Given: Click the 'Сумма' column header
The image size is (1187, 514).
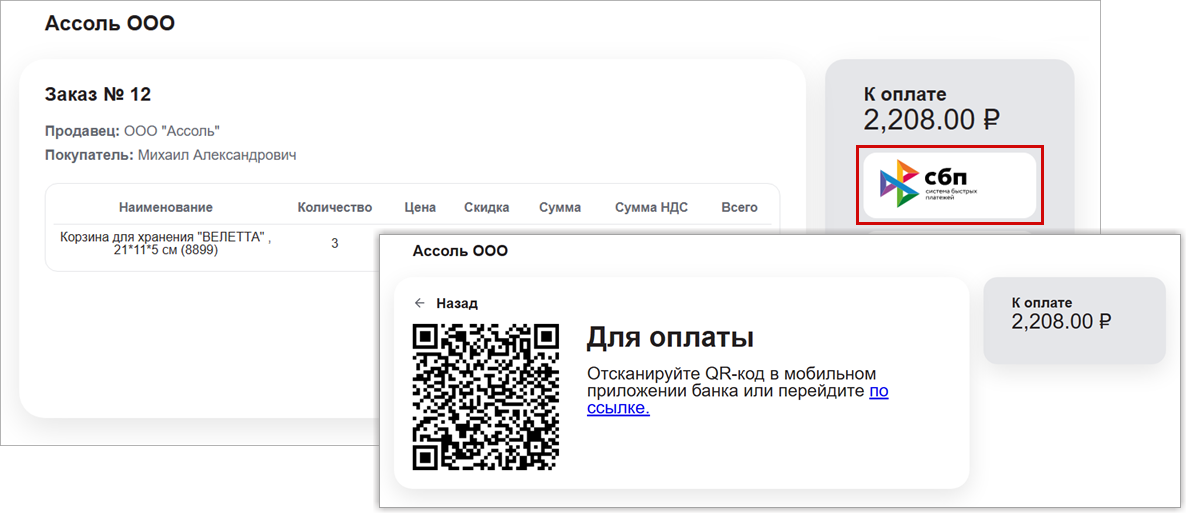Looking at the screenshot, I should pos(560,207).
